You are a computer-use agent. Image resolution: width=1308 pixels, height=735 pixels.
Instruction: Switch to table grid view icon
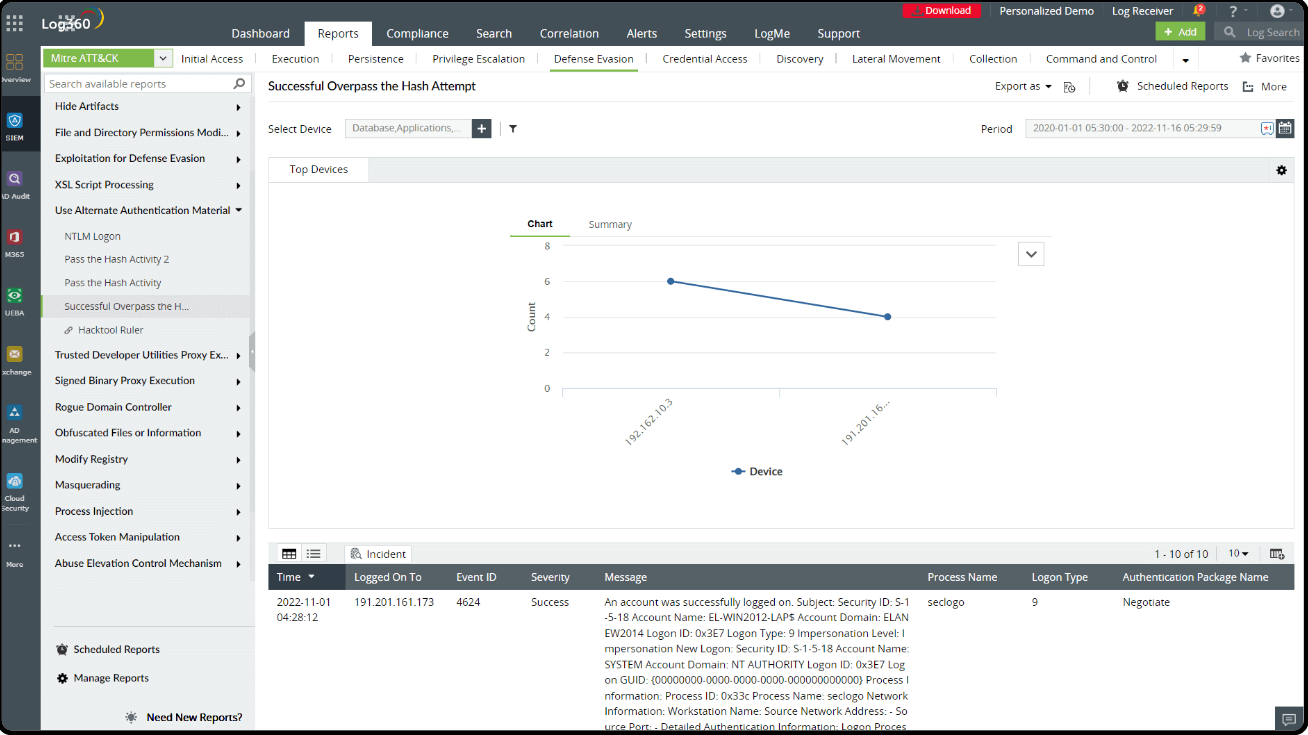[289, 553]
